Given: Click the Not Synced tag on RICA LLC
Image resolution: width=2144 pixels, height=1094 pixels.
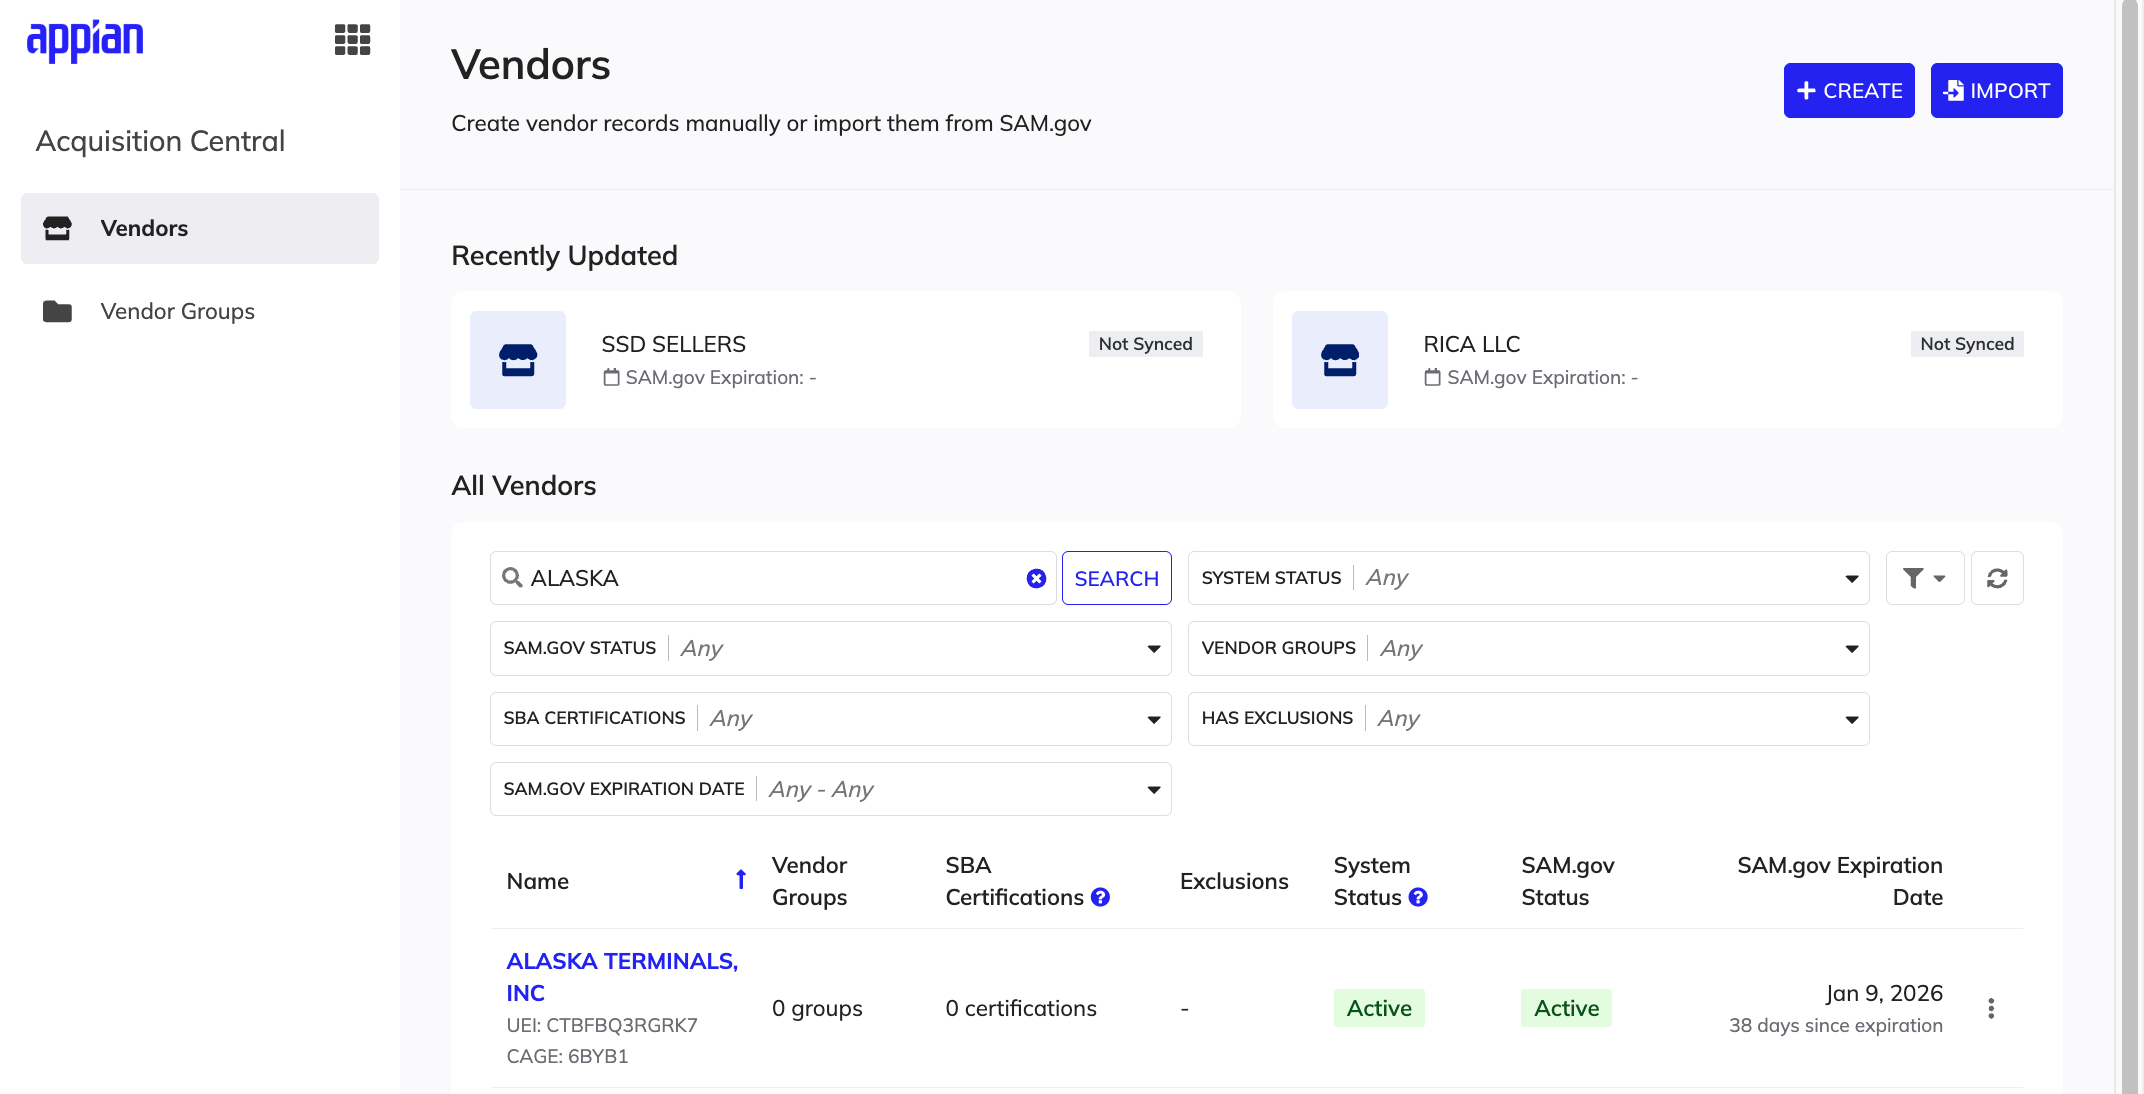Looking at the screenshot, I should click(1967, 344).
